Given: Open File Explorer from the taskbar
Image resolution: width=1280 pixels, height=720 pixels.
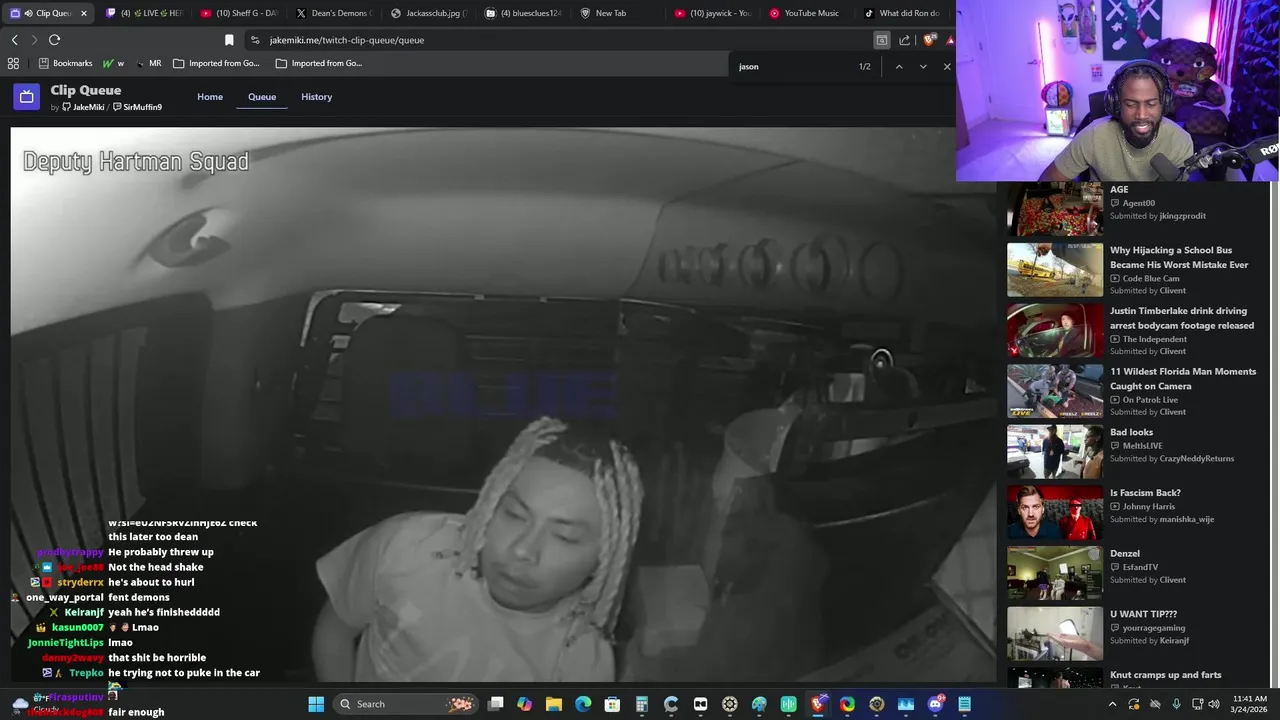Looking at the screenshot, I should pos(554,704).
